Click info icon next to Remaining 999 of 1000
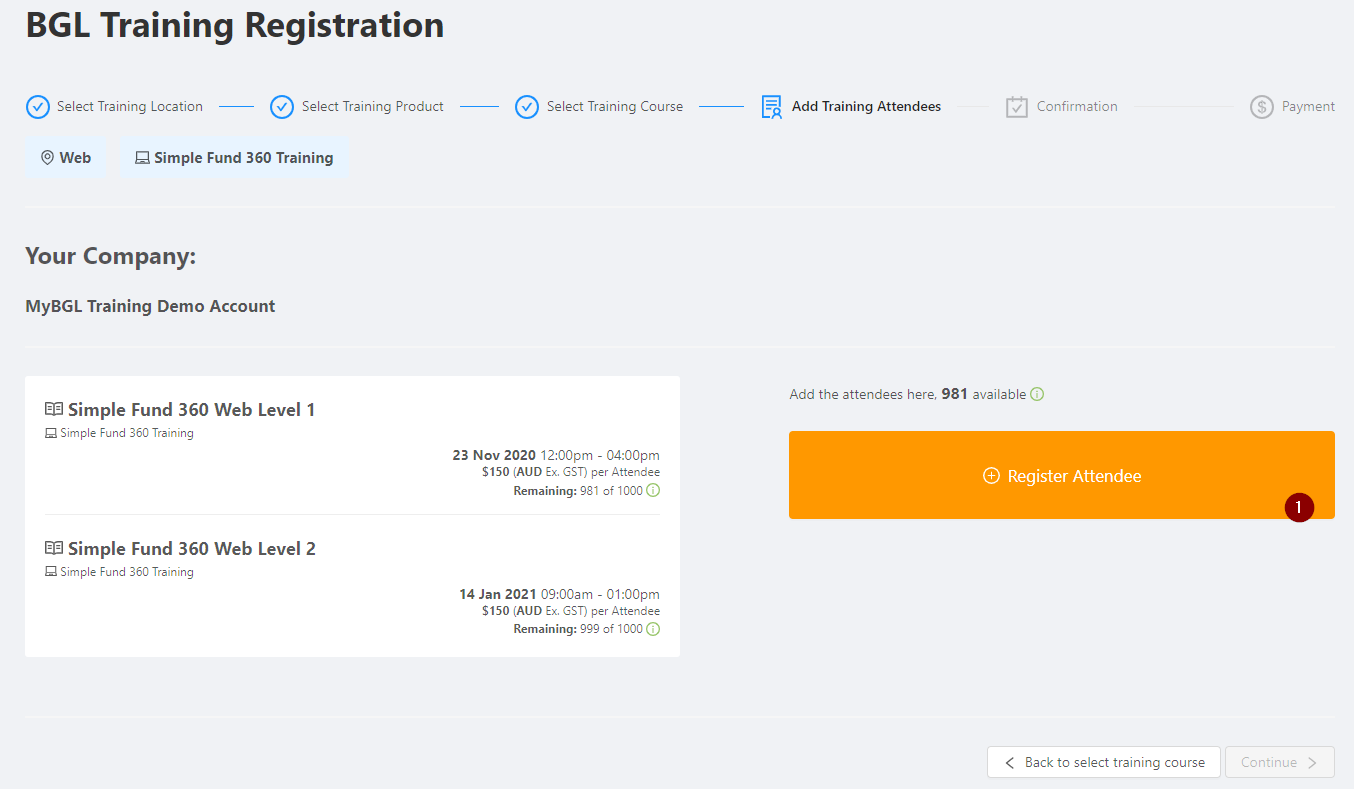 point(653,629)
